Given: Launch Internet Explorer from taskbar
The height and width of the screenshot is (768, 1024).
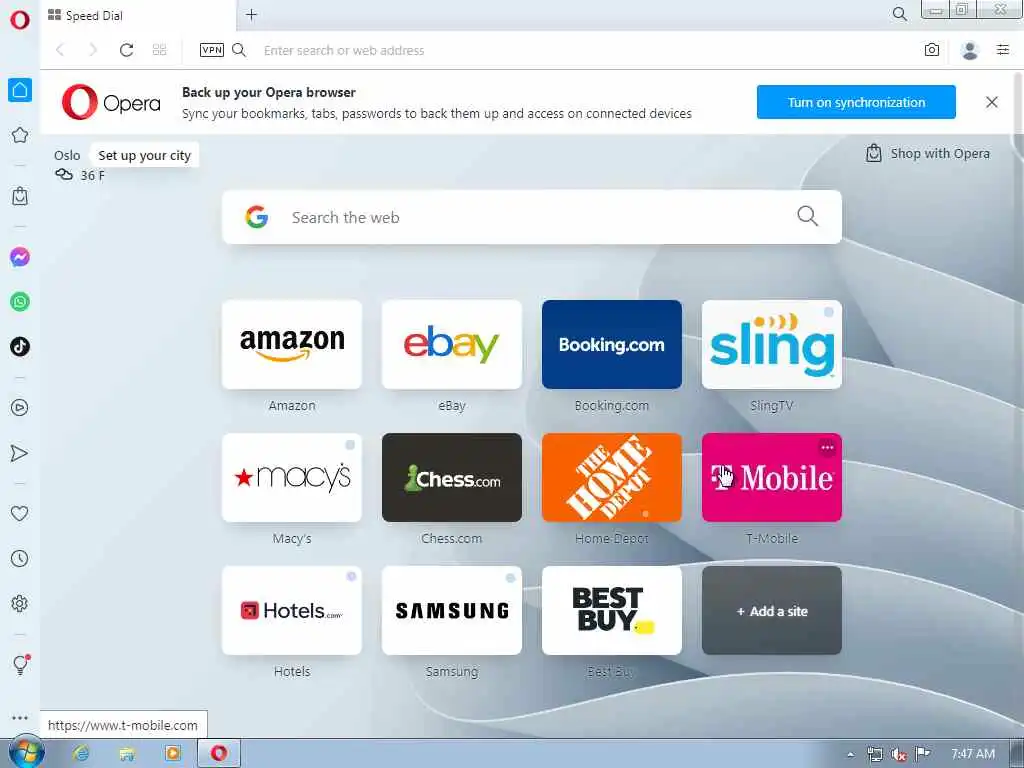Looking at the screenshot, I should coord(81,754).
